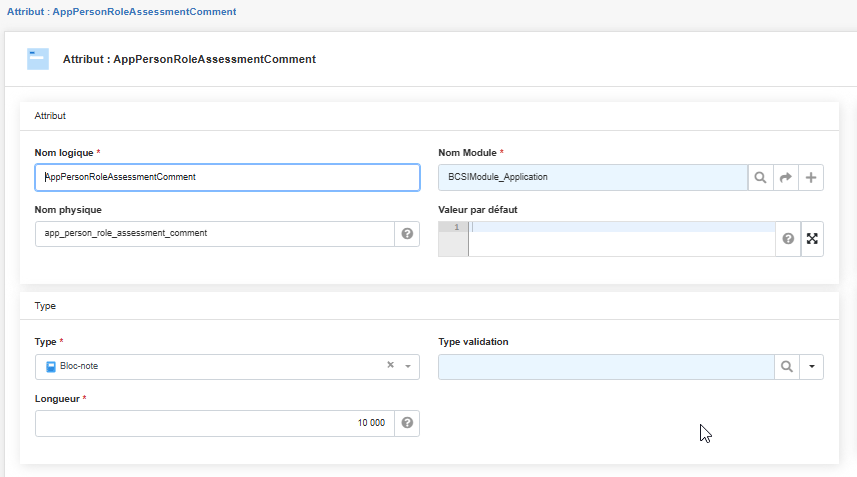The image size is (857, 477).
Task: Click the help icon for Valeur par défaut
Action: tap(788, 239)
